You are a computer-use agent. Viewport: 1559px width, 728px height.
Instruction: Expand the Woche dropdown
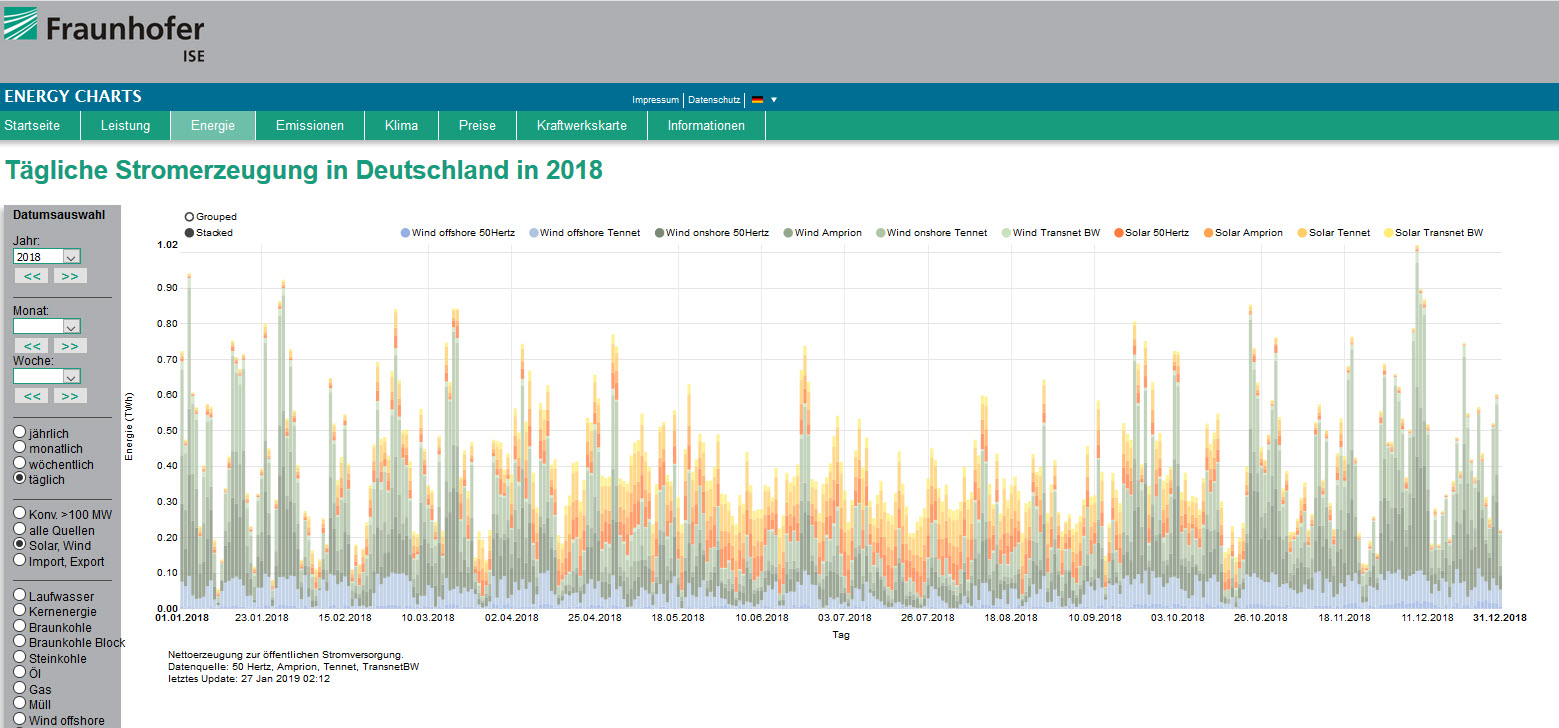coord(46,376)
